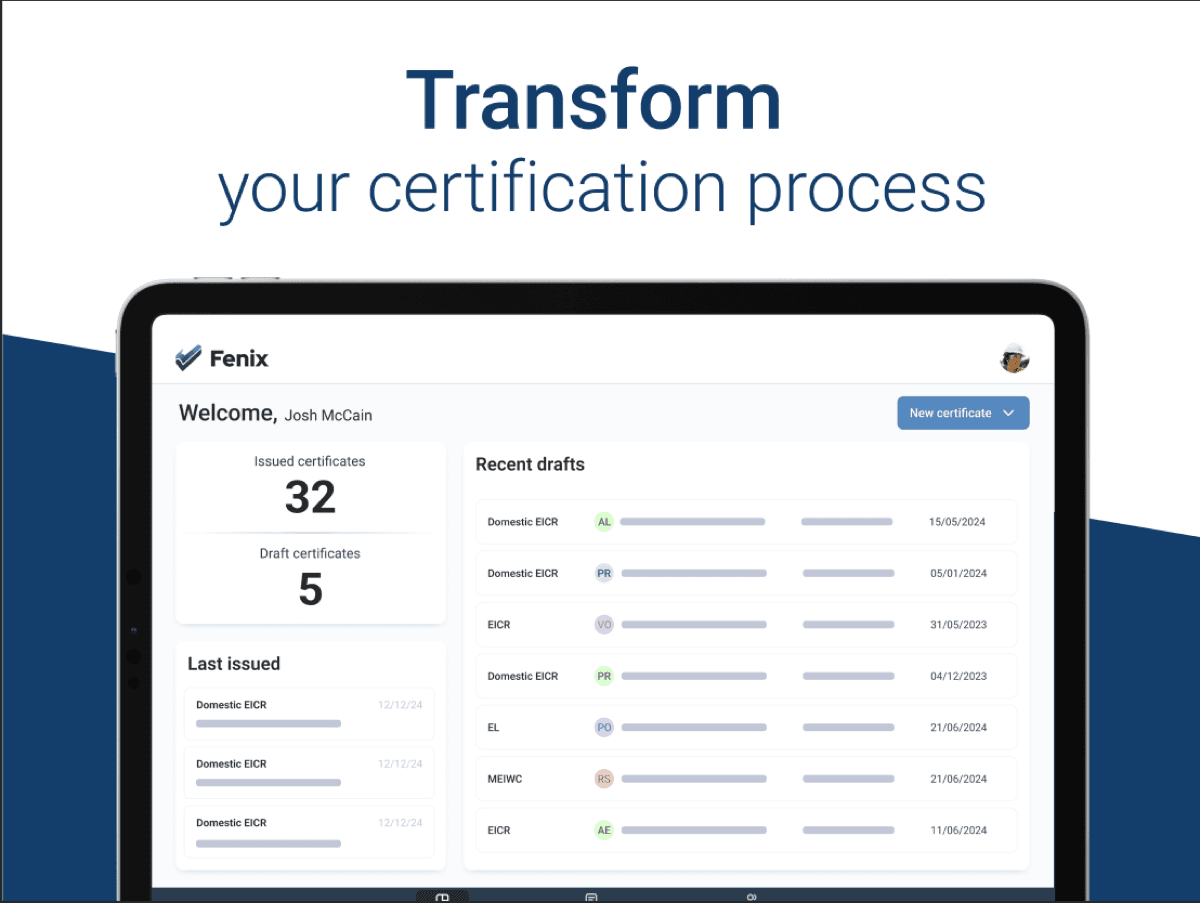Click the PO avatar badge
The image size is (1200, 903).
603,728
